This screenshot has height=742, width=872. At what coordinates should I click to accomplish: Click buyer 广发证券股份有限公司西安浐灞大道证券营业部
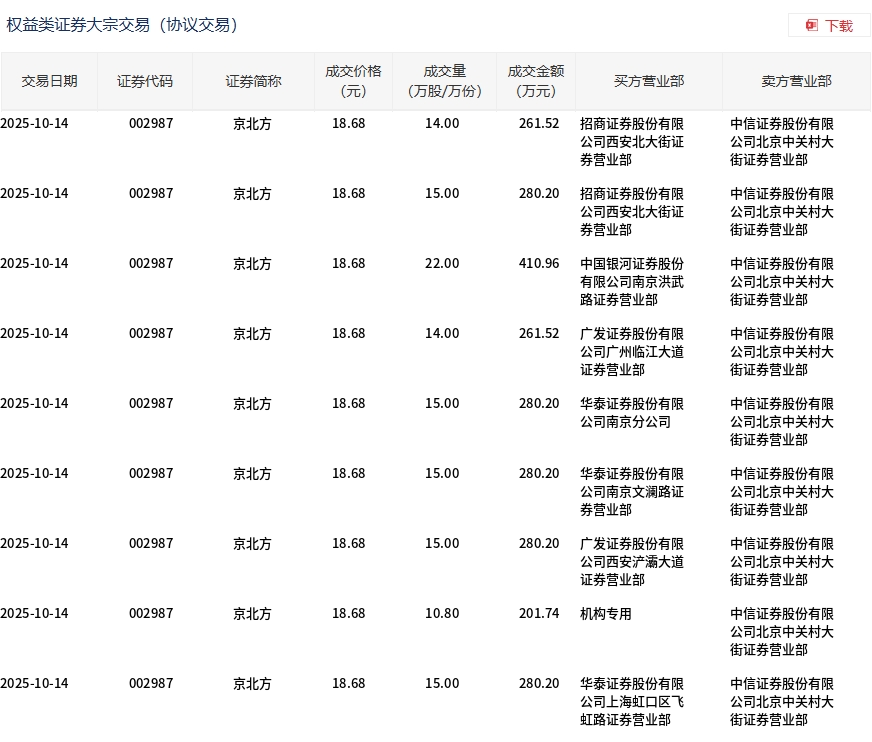tap(632, 562)
